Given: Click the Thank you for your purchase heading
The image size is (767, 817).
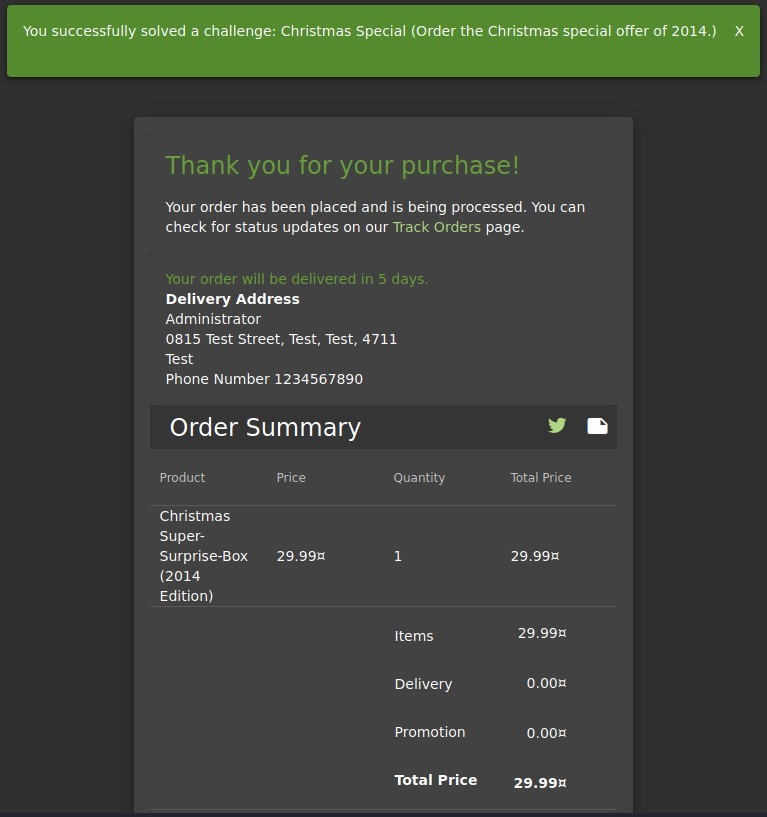Looking at the screenshot, I should [343, 165].
